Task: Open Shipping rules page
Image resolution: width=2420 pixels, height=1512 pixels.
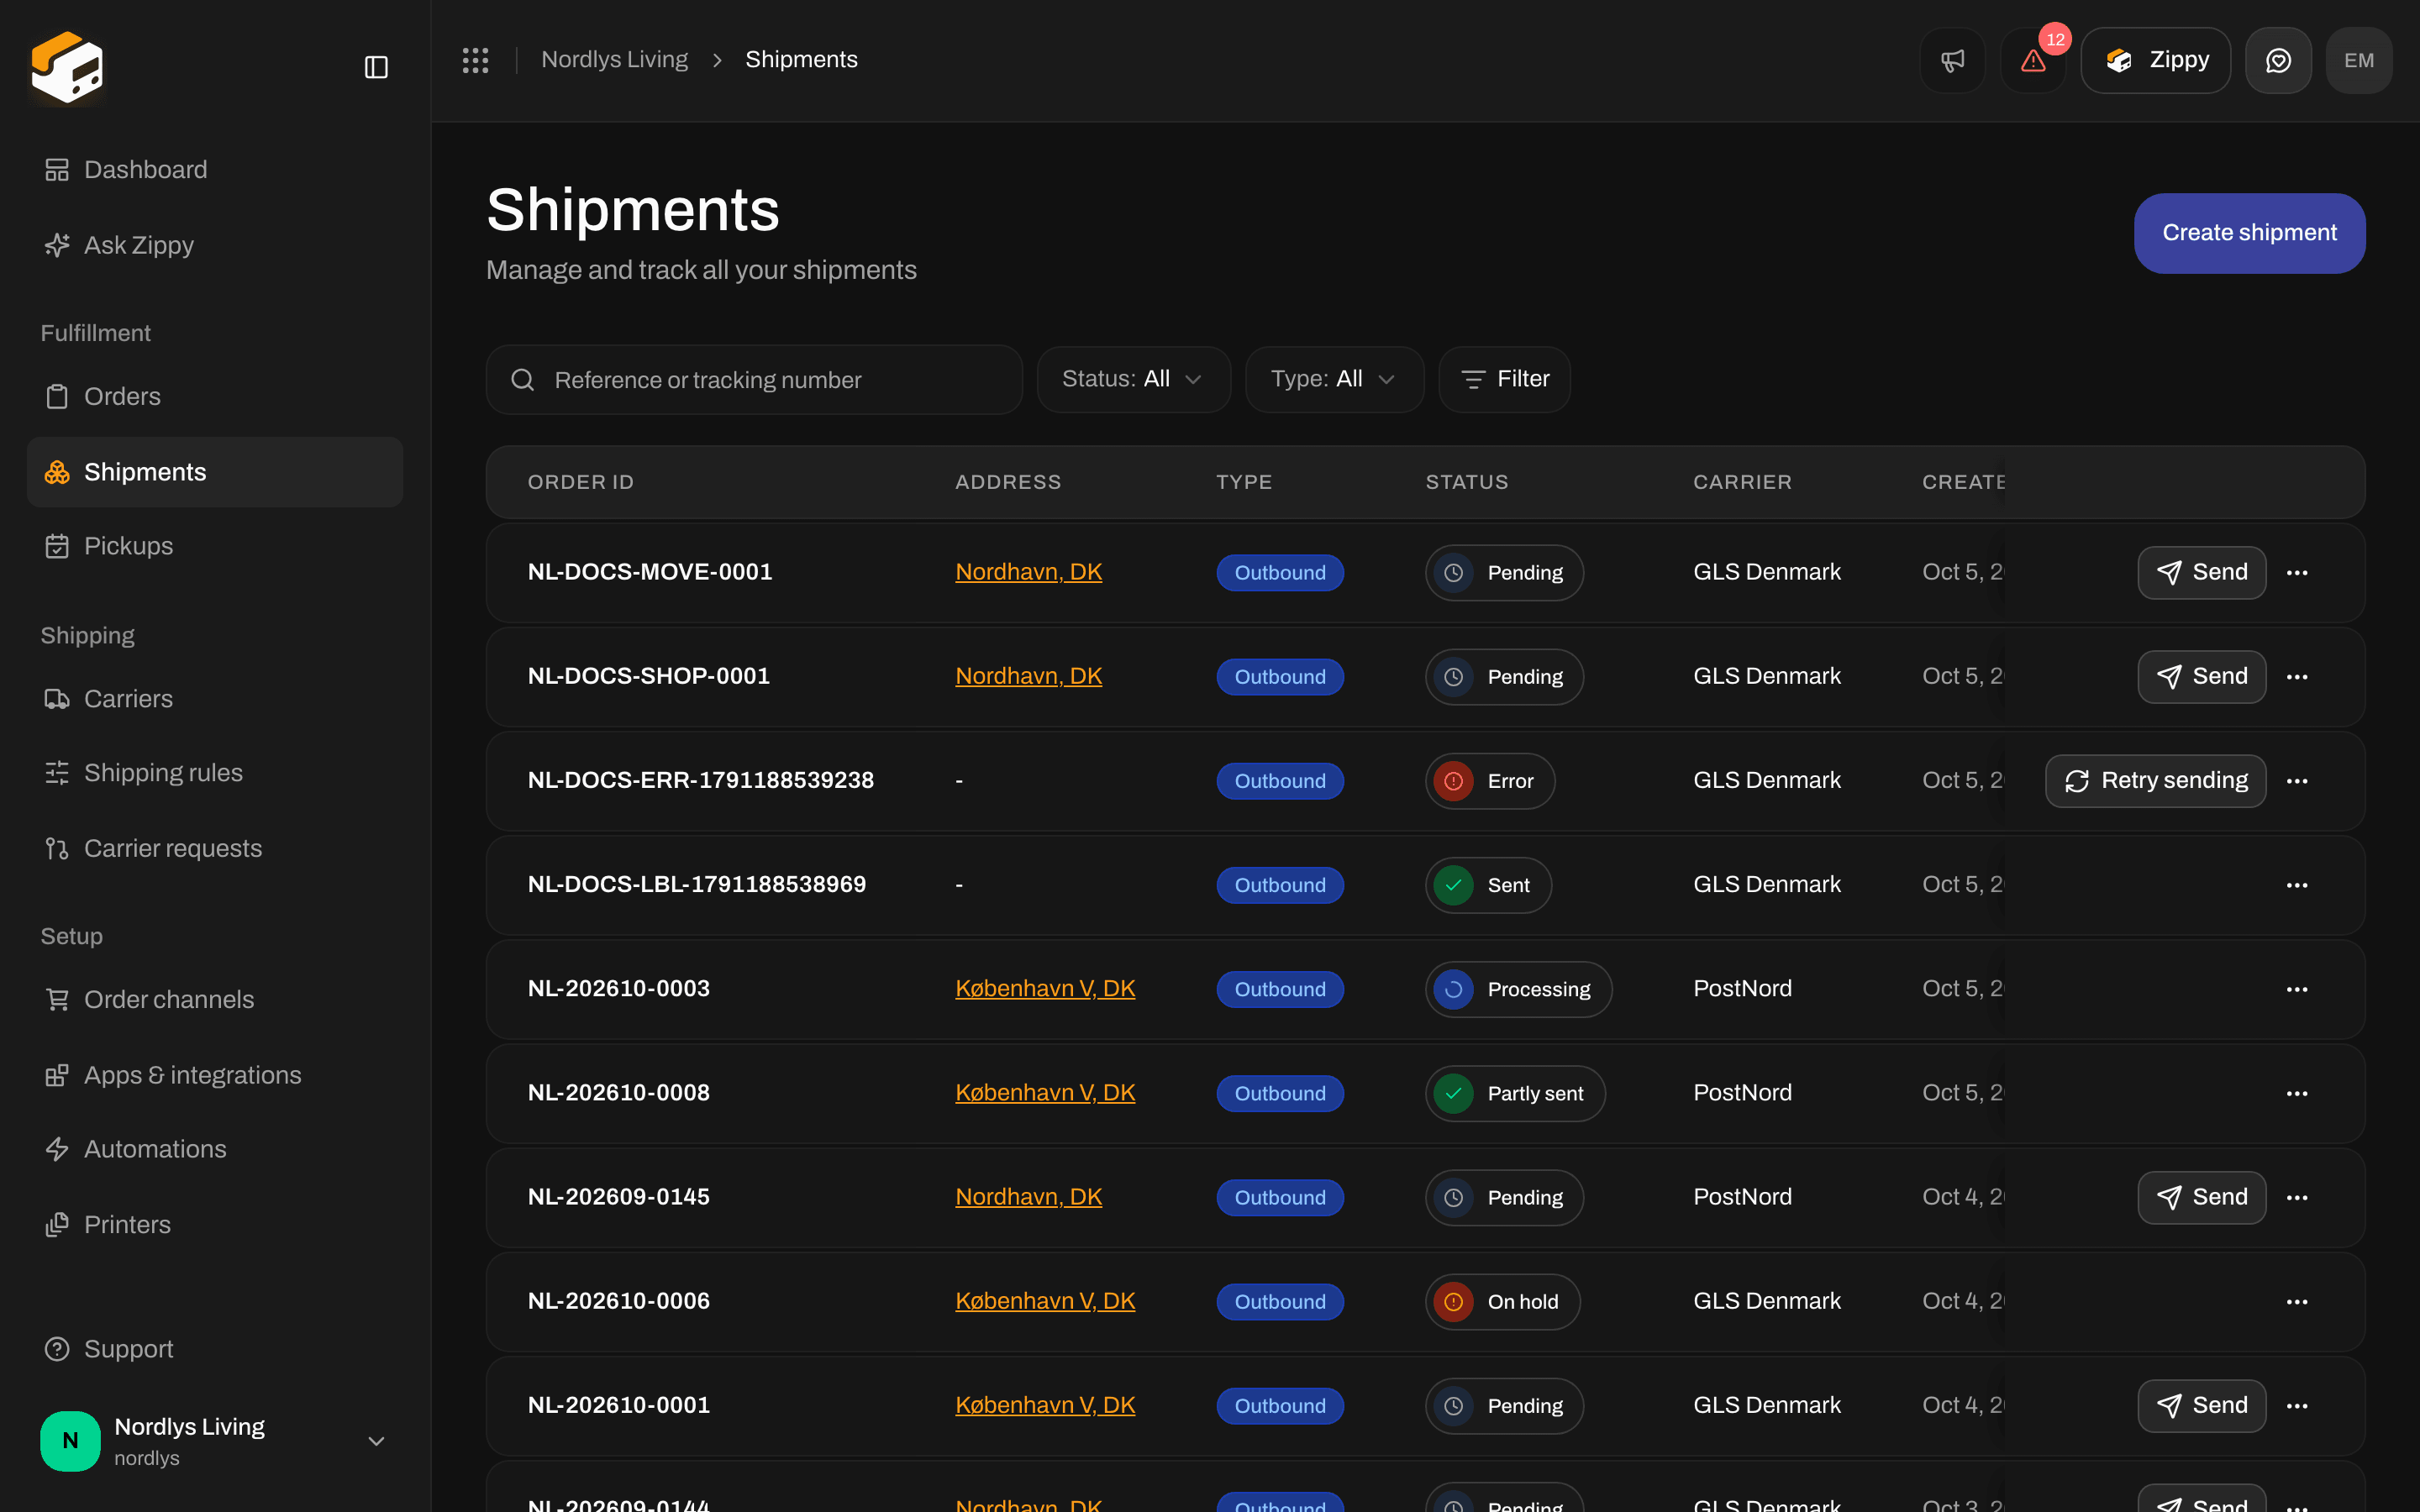Action: point(215,773)
